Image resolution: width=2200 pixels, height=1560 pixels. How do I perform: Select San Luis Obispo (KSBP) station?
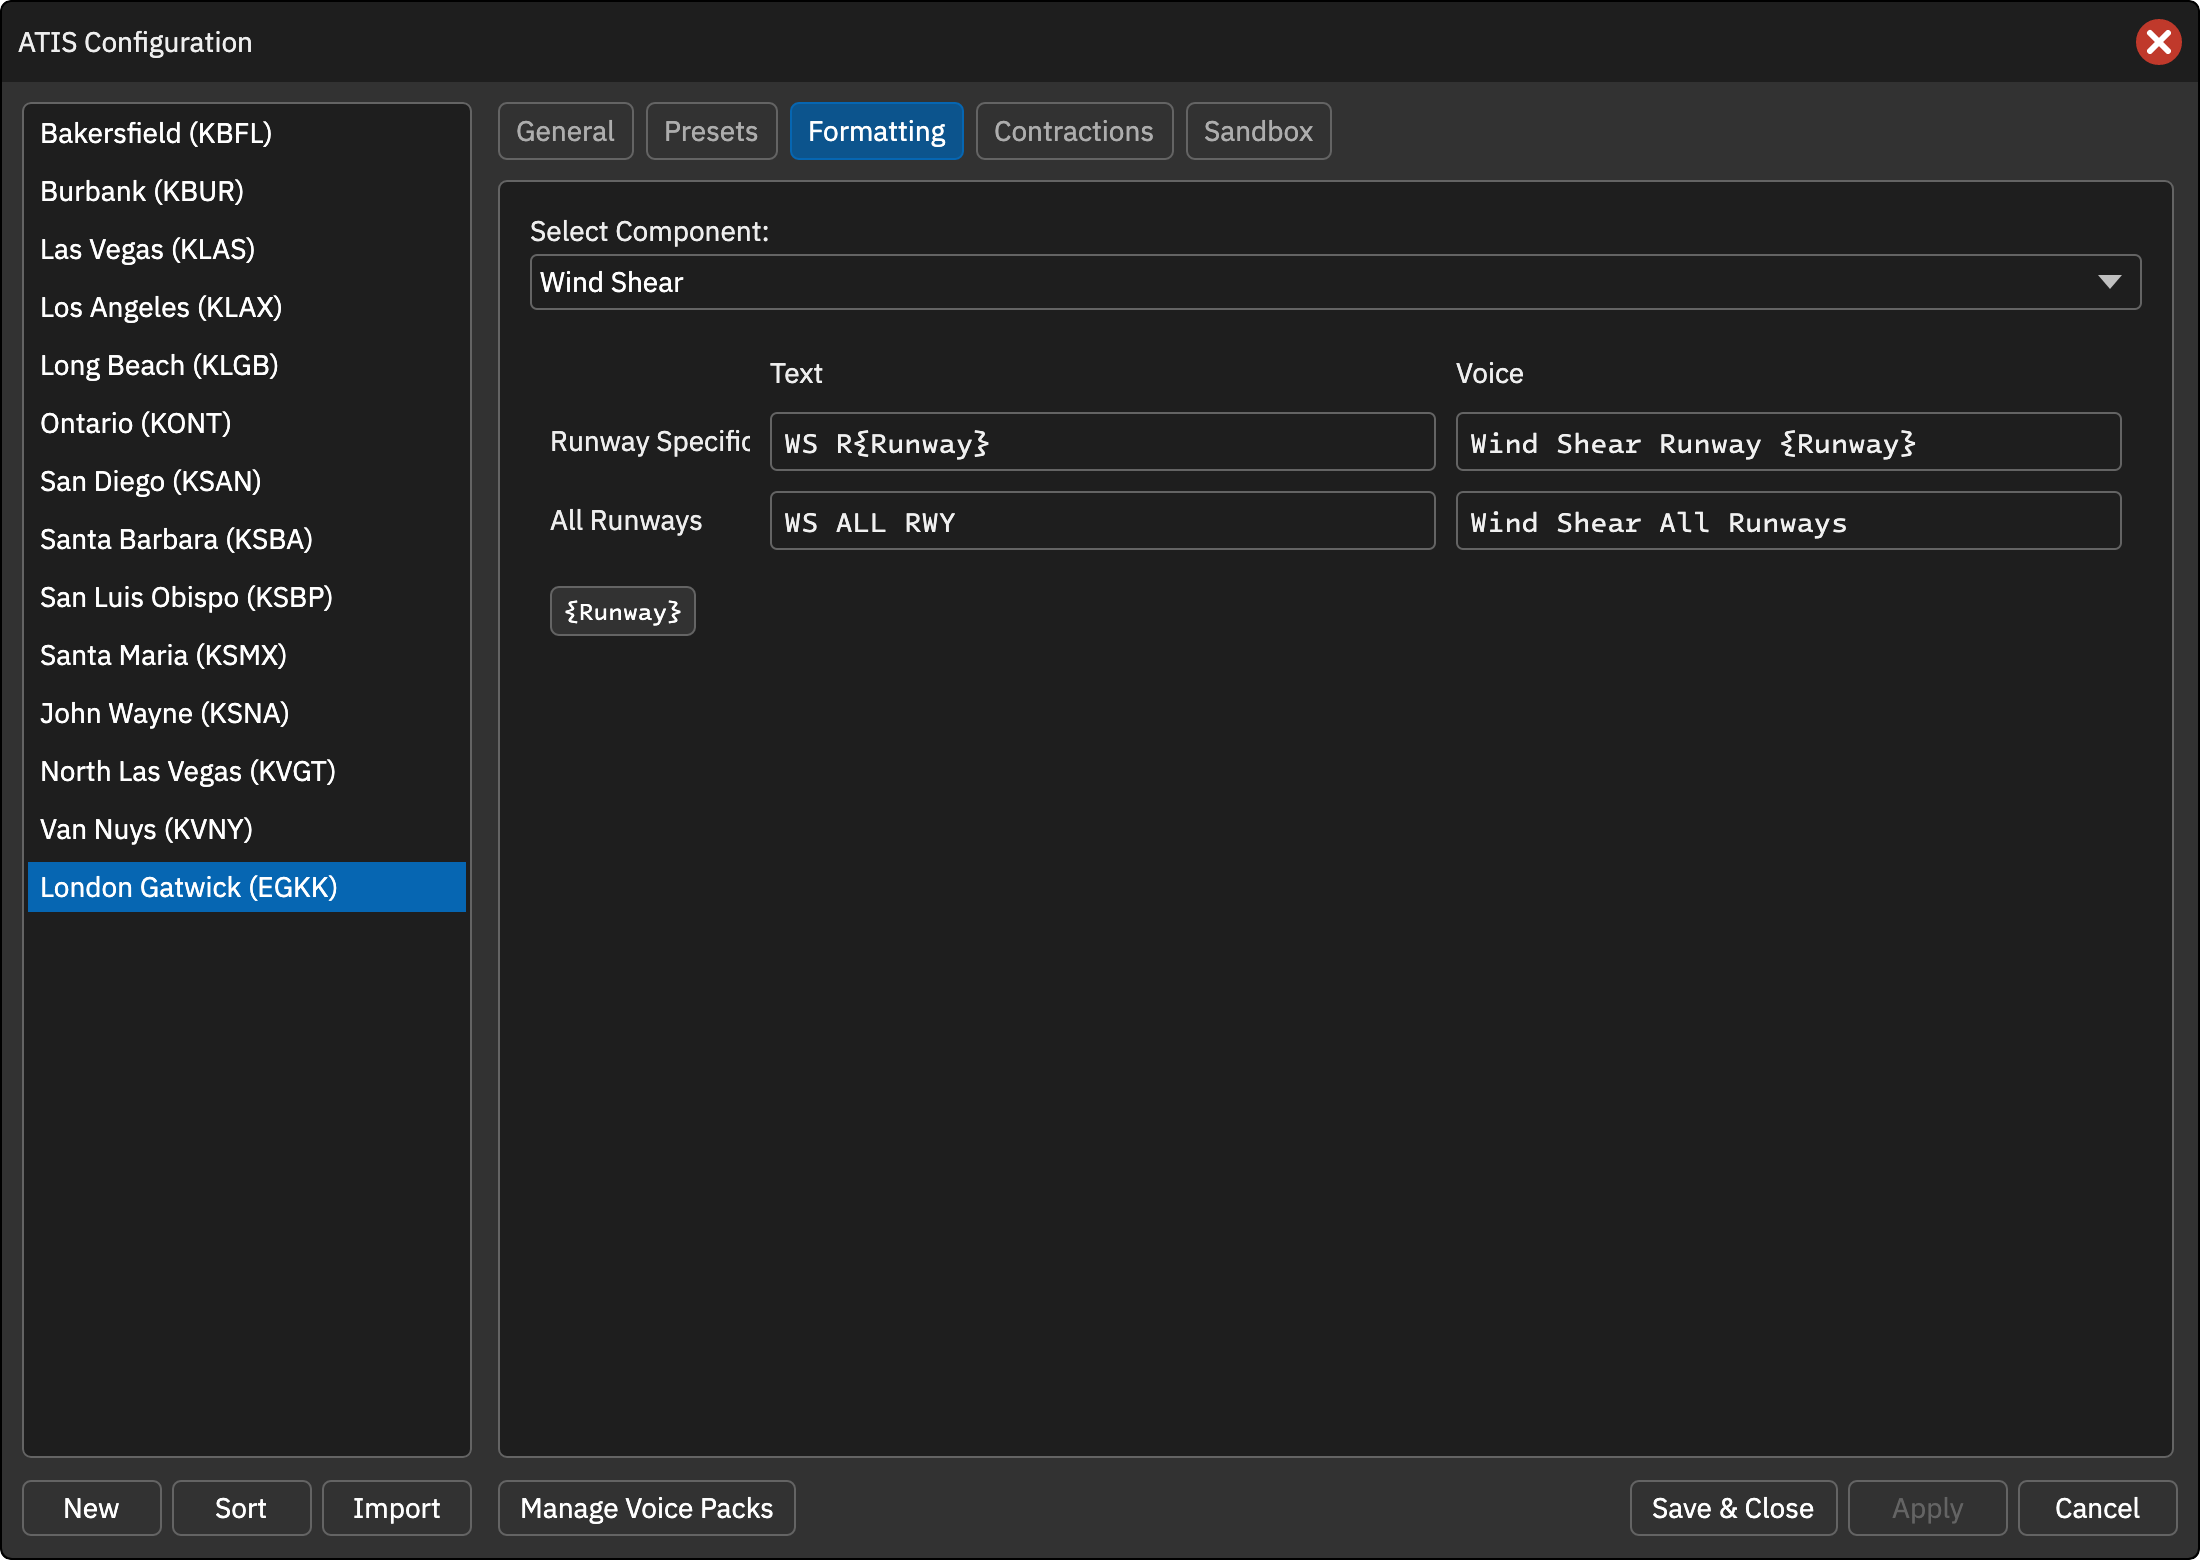(247, 597)
